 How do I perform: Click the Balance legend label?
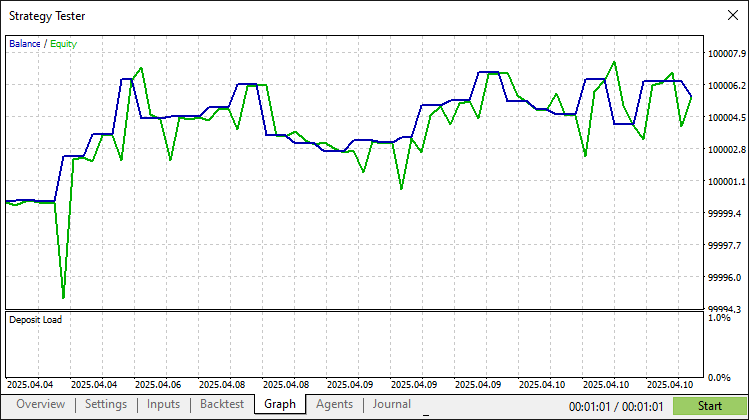coord(25,44)
